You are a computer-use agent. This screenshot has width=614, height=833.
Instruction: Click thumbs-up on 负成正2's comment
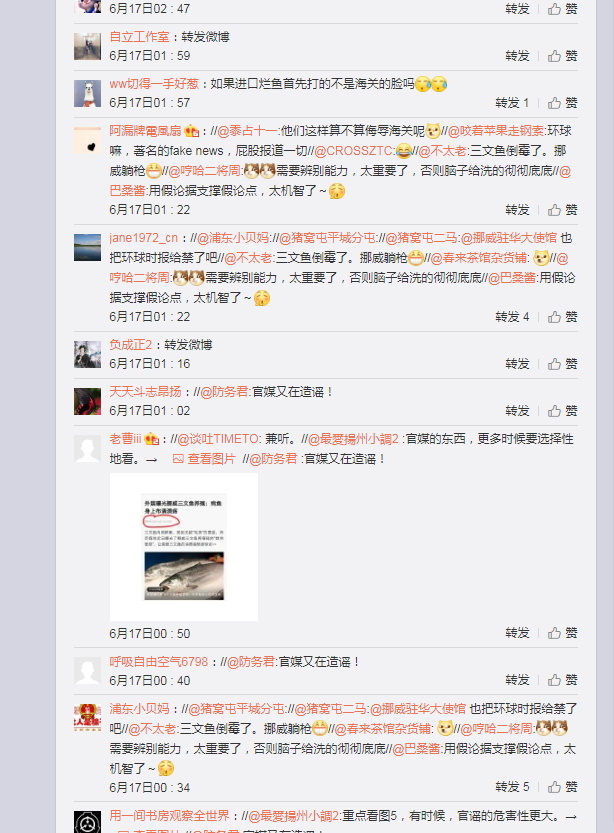click(x=562, y=364)
